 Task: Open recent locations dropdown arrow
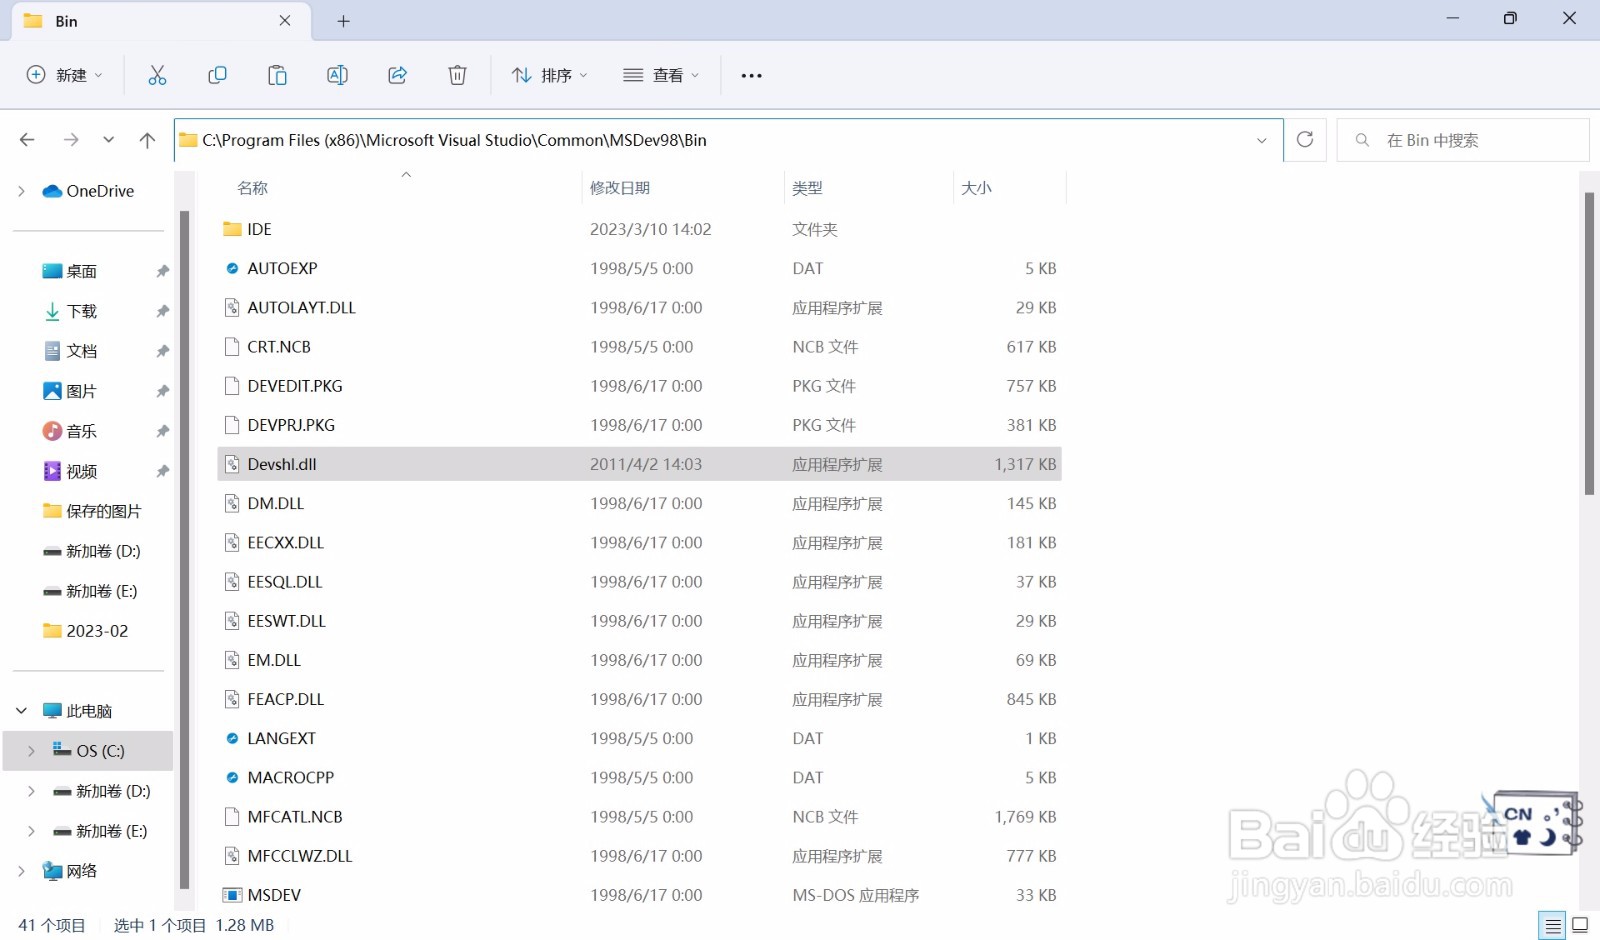point(108,140)
